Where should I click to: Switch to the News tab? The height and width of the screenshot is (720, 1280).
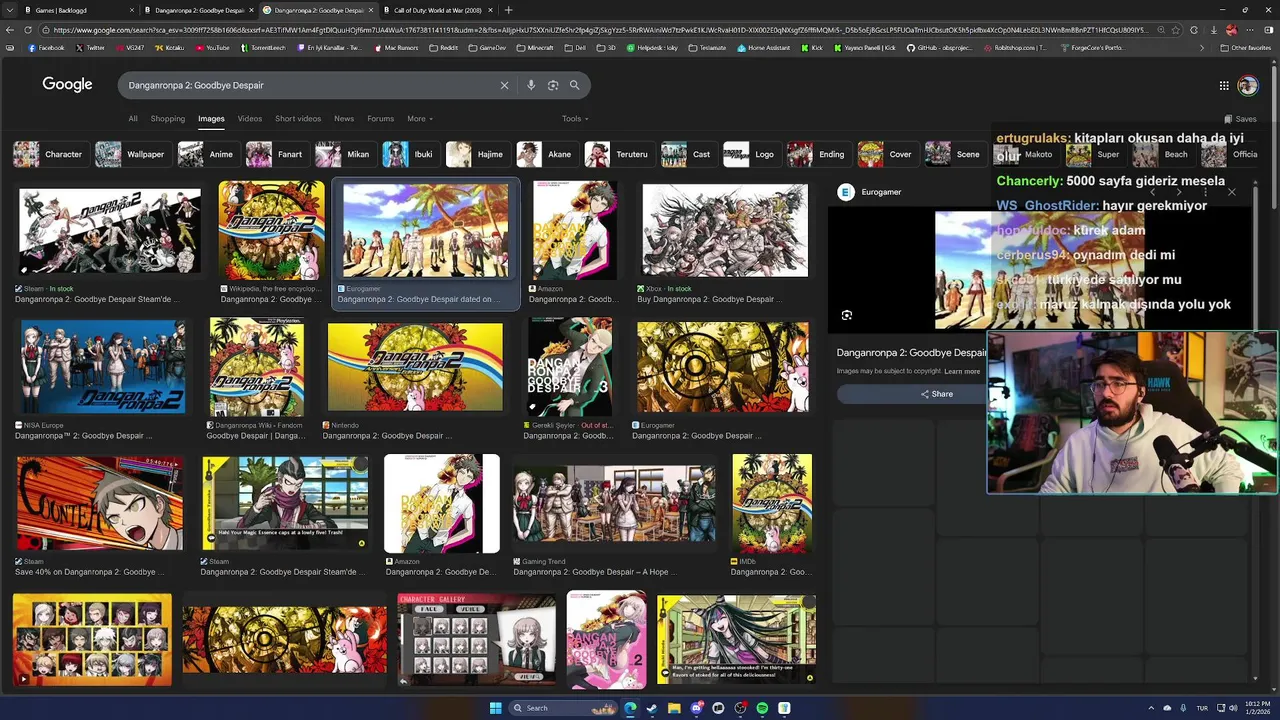(x=344, y=119)
